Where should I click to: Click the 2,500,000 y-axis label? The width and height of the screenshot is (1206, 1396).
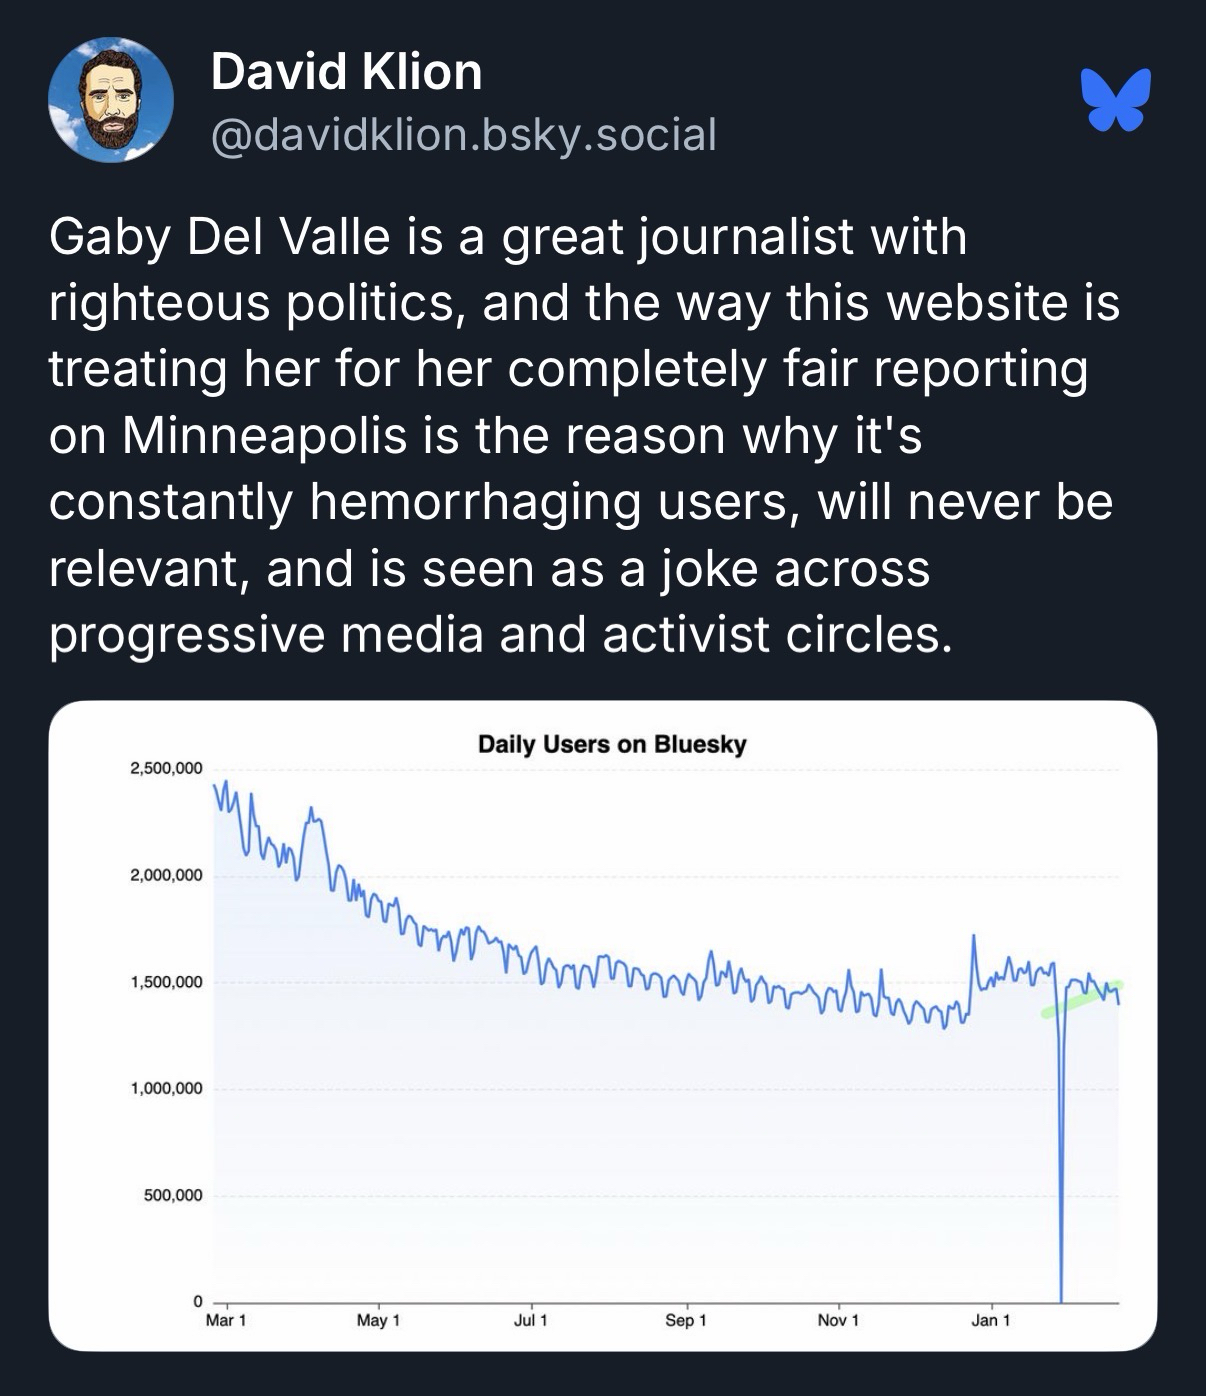pos(166,768)
